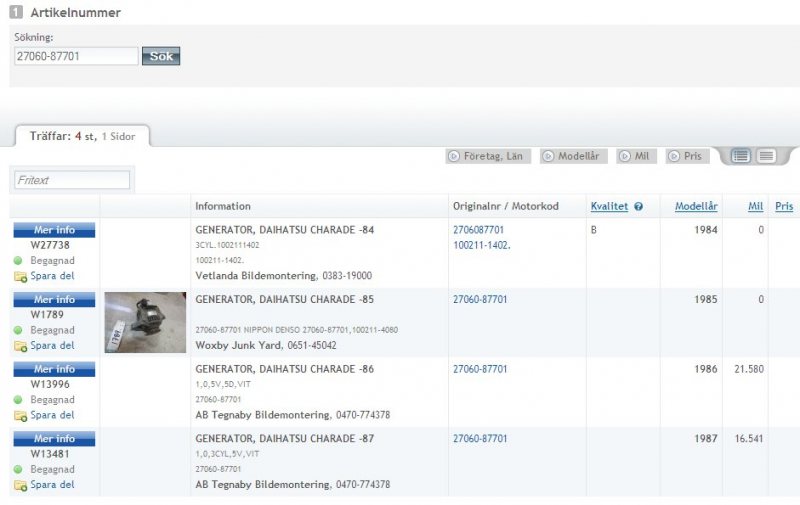Open the generator thumbnail photo for W1789
The height and width of the screenshot is (505, 800).
tap(145, 322)
